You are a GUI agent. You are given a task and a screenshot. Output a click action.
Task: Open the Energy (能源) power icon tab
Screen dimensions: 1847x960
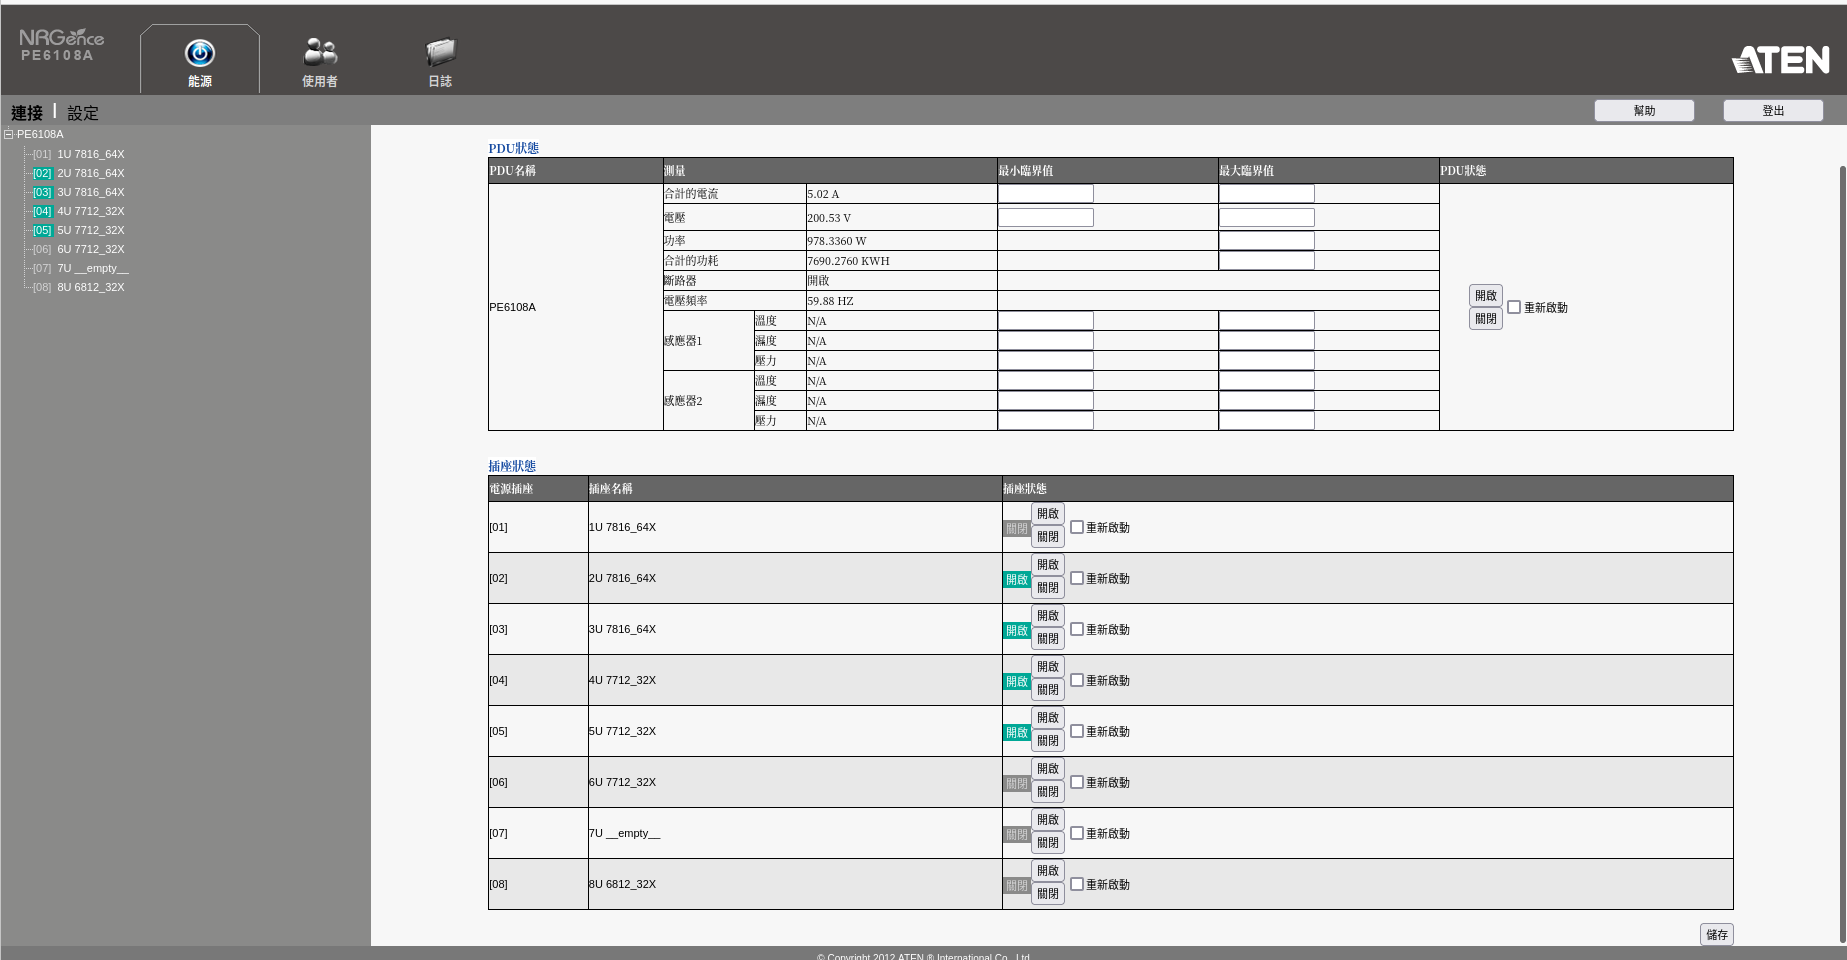pos(200,54)
